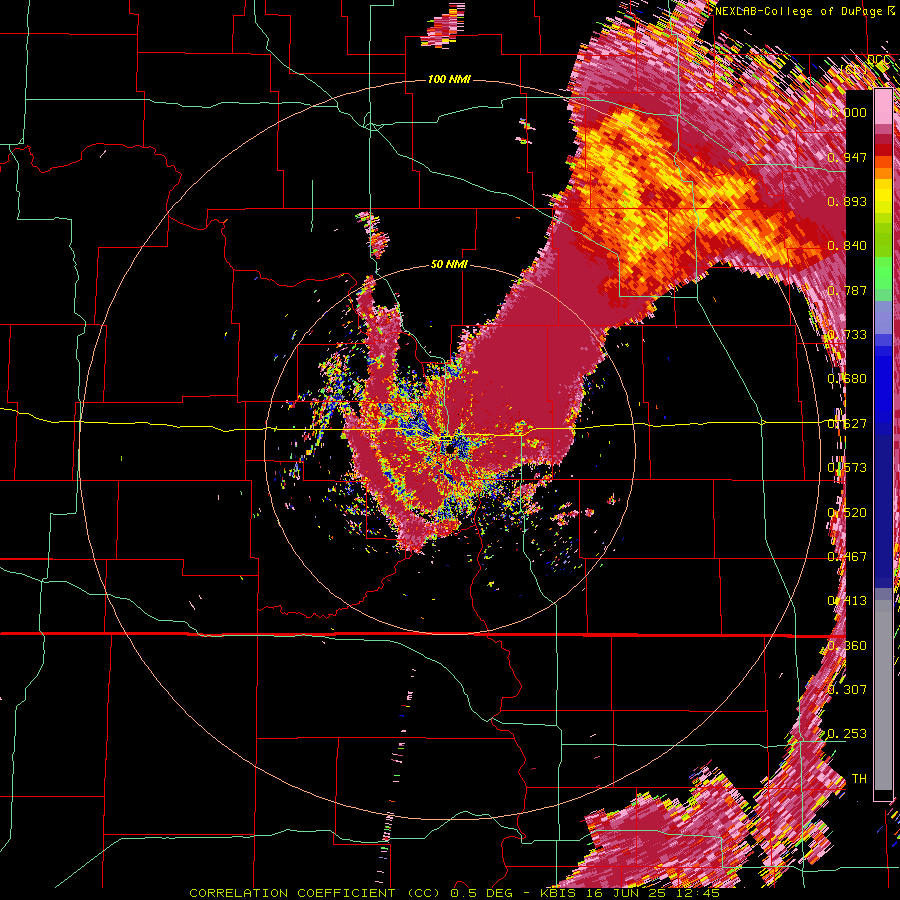The height and width of the screenshot is (900, 900).
Task: Pick the 0.627 legend value
Action: click(847, 424)
